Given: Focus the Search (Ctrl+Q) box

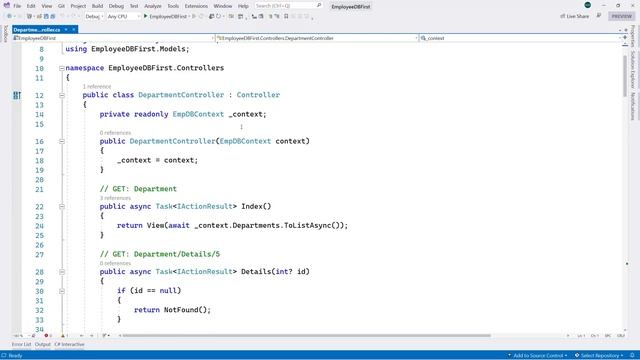Looking at the screenshot, I should point(288,6).
